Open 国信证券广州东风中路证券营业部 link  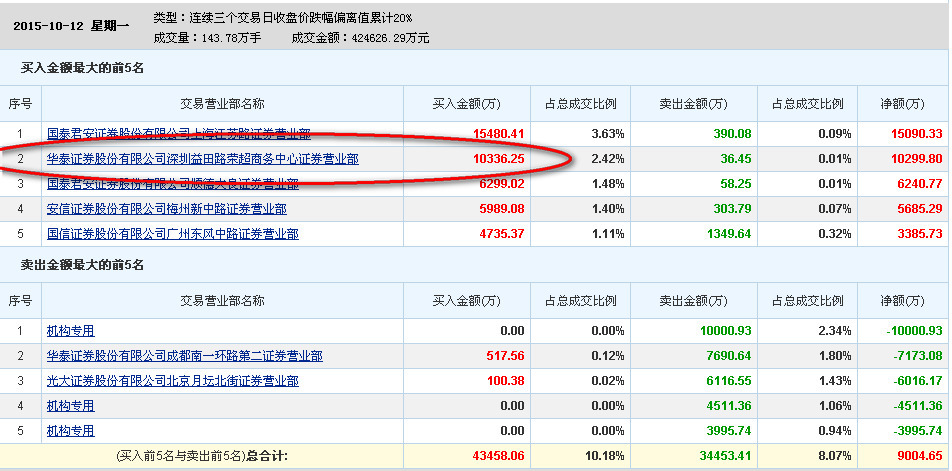pos(172,234)
